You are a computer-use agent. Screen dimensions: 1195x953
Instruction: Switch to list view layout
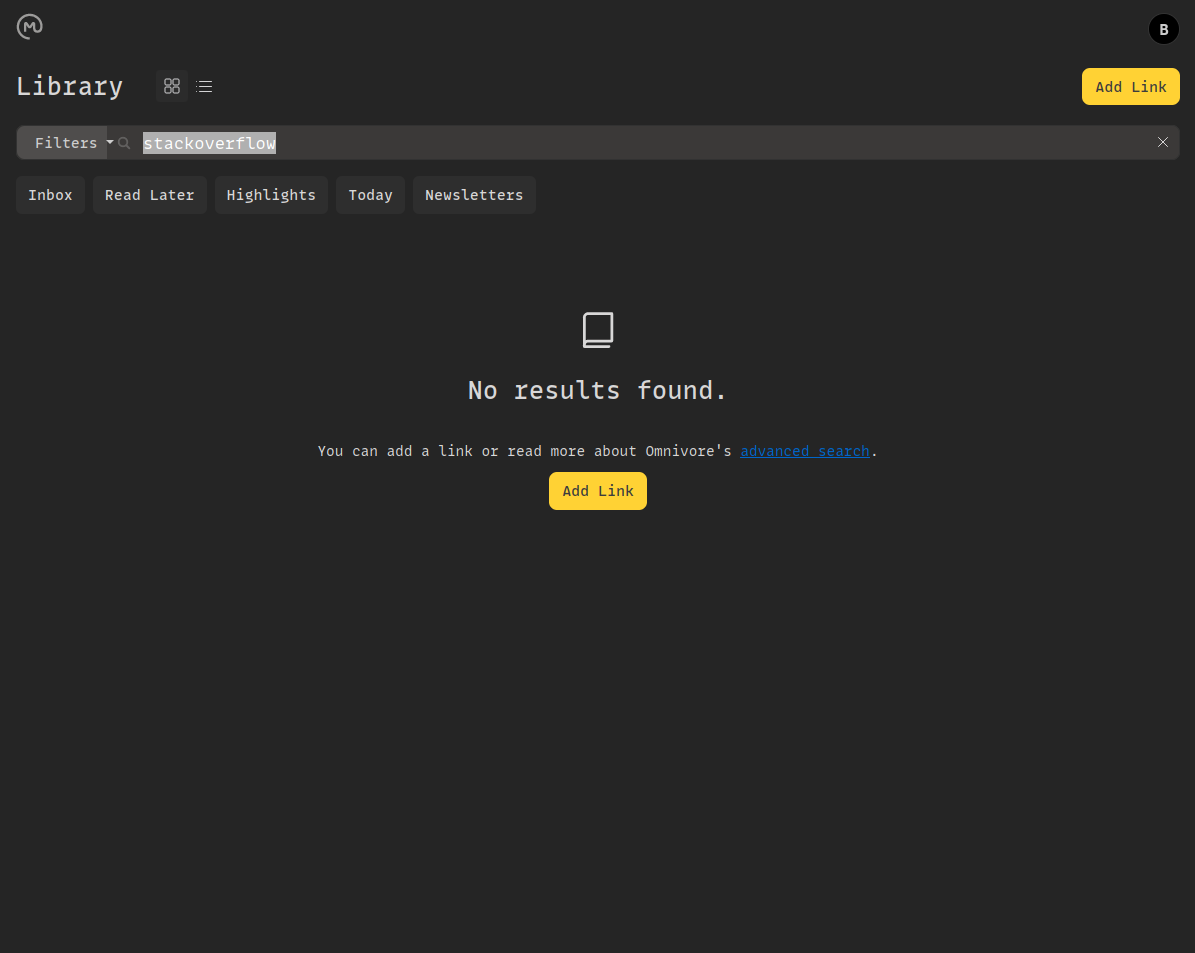click(205, 86)
